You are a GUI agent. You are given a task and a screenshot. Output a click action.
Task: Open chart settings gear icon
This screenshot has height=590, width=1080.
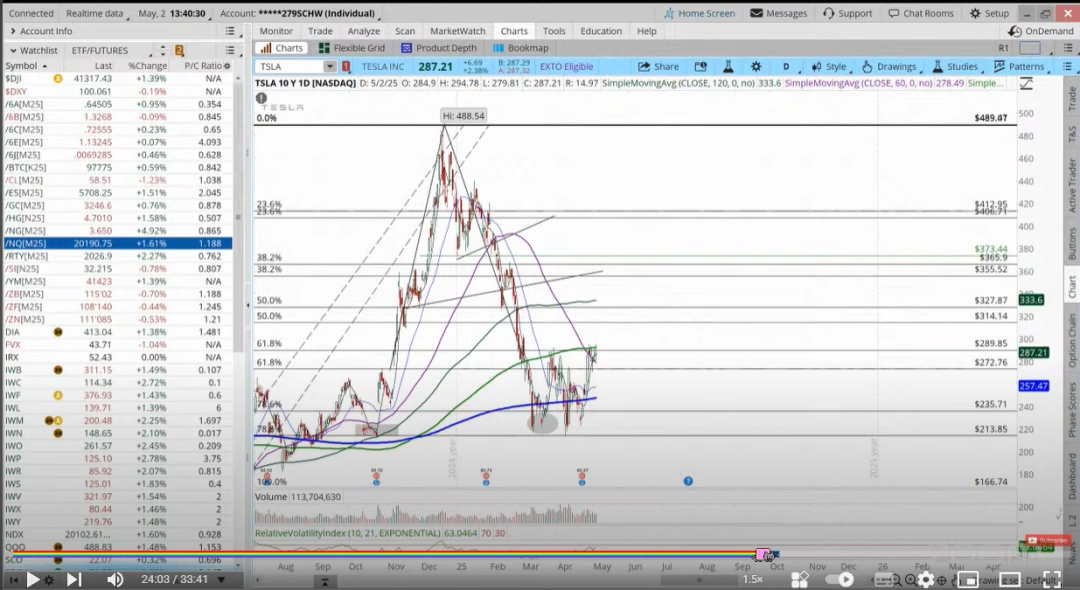756,67
